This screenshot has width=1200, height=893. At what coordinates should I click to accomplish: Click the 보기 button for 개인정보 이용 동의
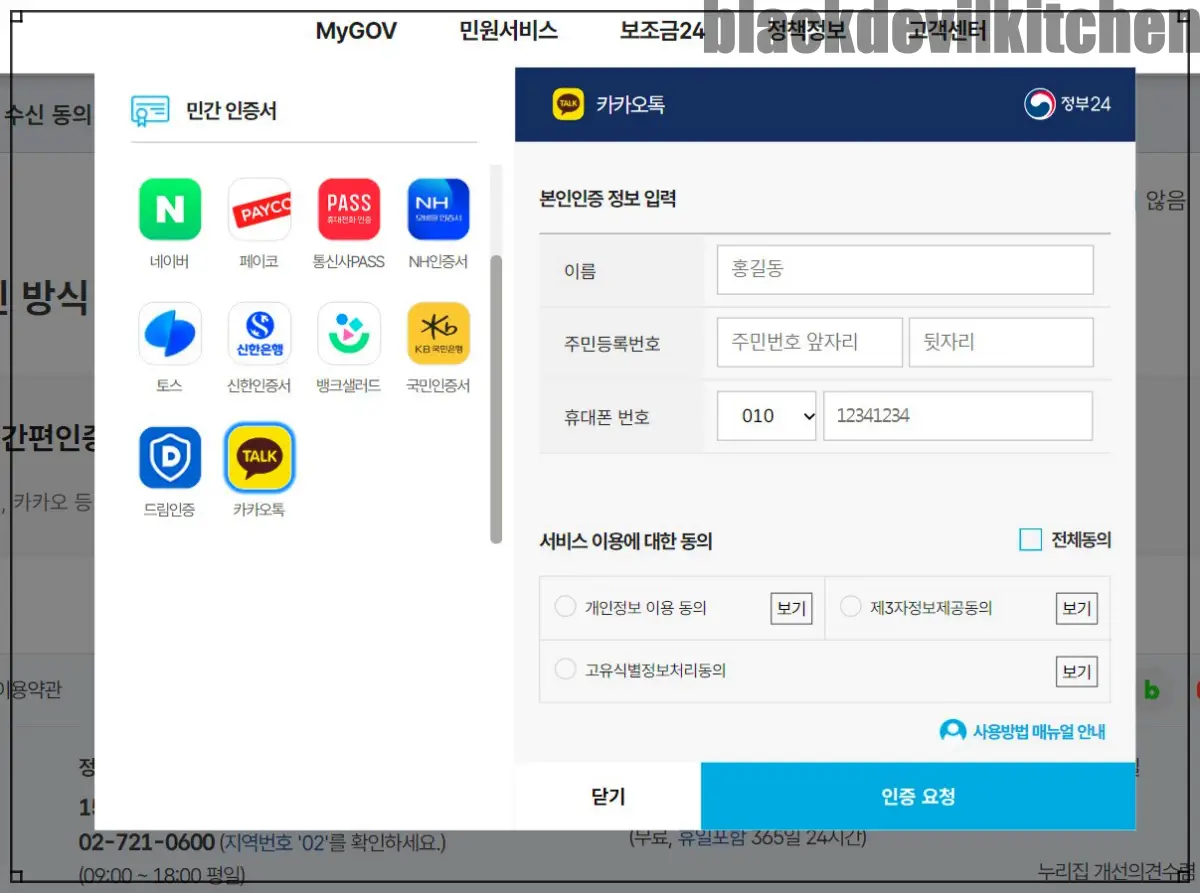click(791, 608)
